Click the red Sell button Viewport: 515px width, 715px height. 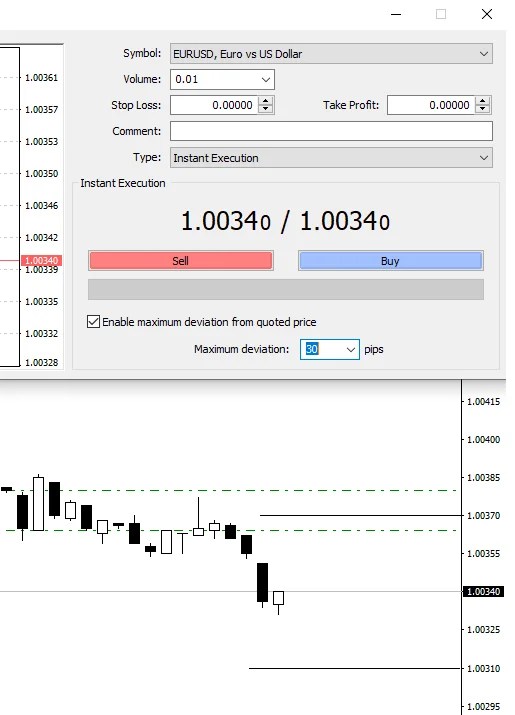tap(181, 261)
